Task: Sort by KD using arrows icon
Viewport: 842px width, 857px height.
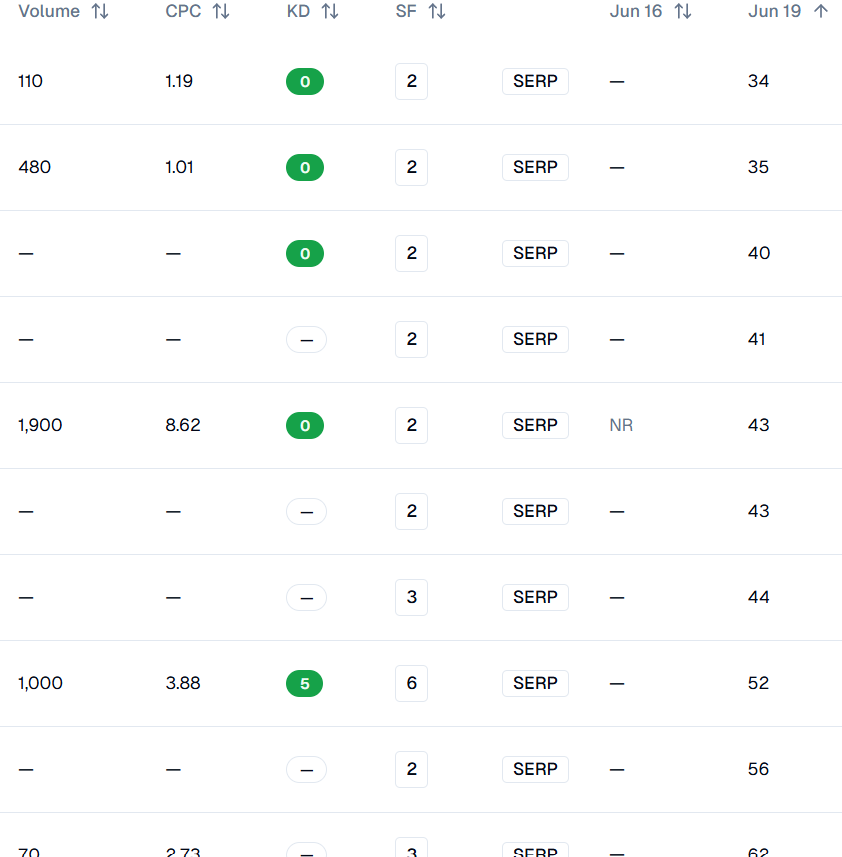Action: (x=329, y=11)
